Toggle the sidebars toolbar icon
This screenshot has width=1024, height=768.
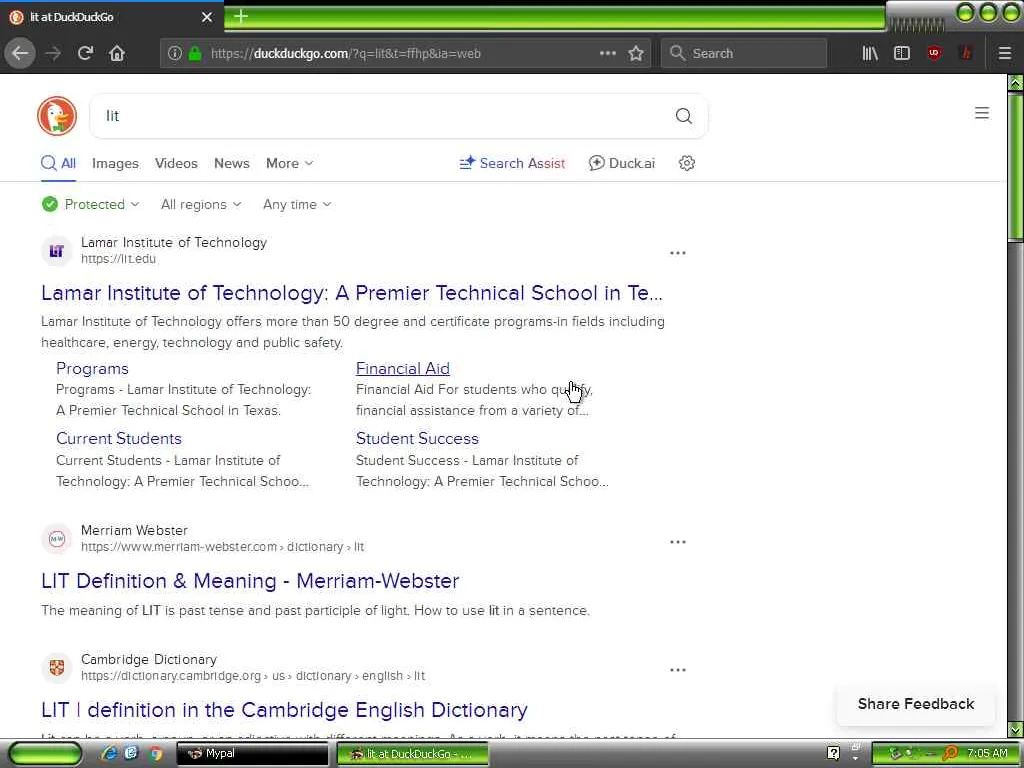tap(902, 54)
